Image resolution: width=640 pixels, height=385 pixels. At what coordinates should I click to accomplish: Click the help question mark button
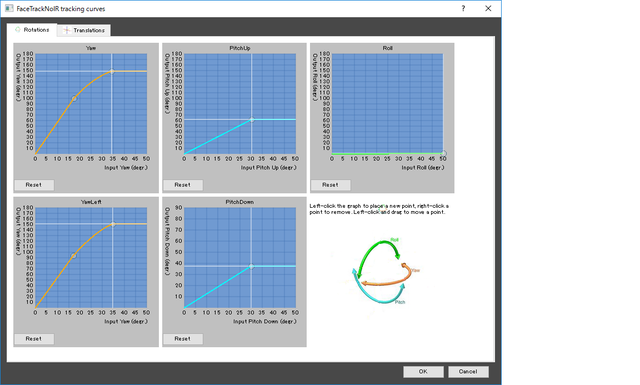[x=463, y=8]
